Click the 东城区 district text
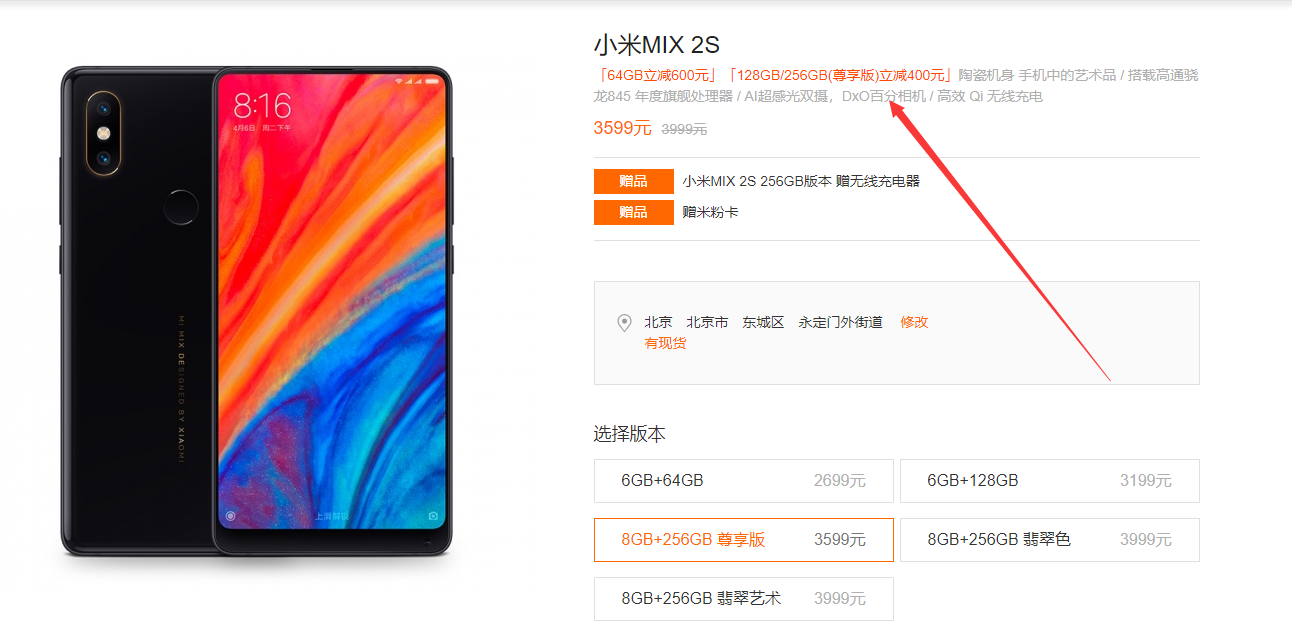 763,322
